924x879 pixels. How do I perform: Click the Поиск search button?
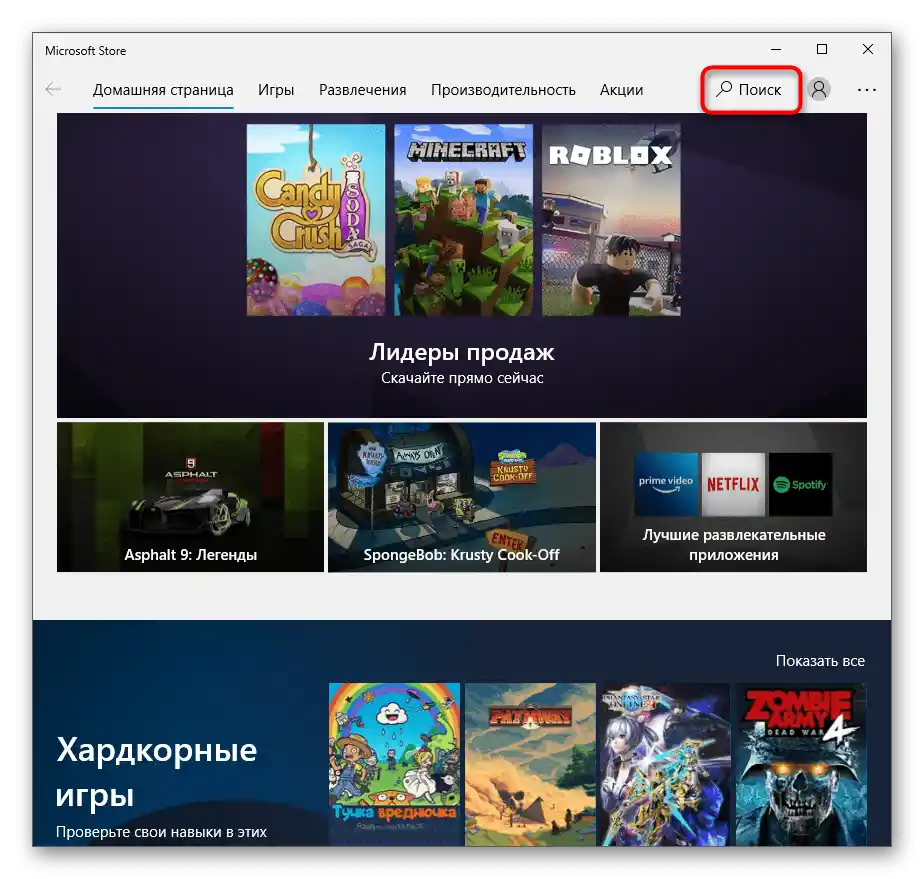coord(750,90)
